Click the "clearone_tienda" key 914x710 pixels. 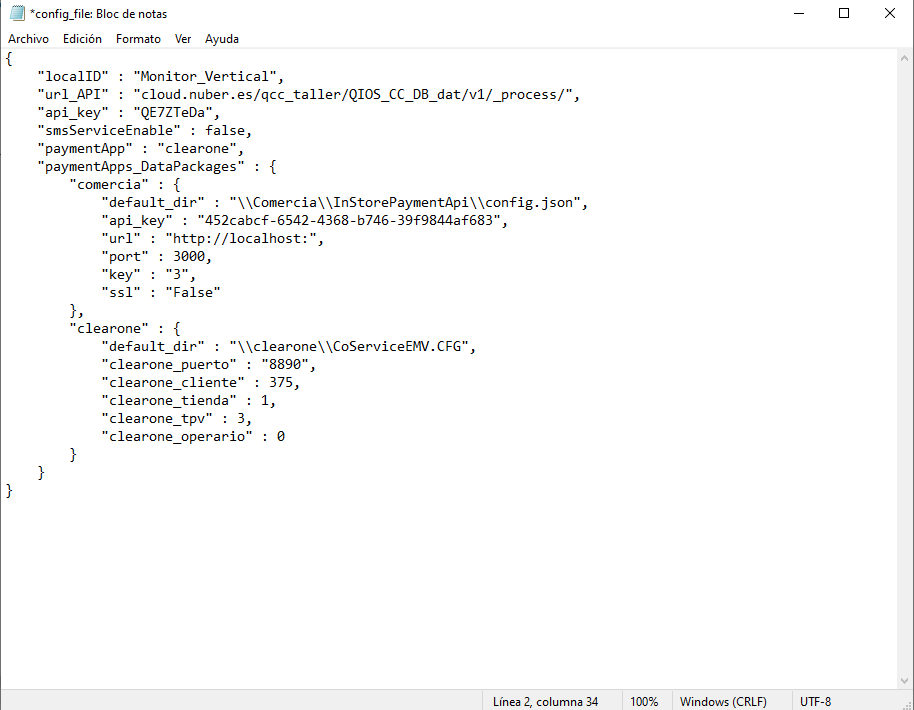point(169,400)
